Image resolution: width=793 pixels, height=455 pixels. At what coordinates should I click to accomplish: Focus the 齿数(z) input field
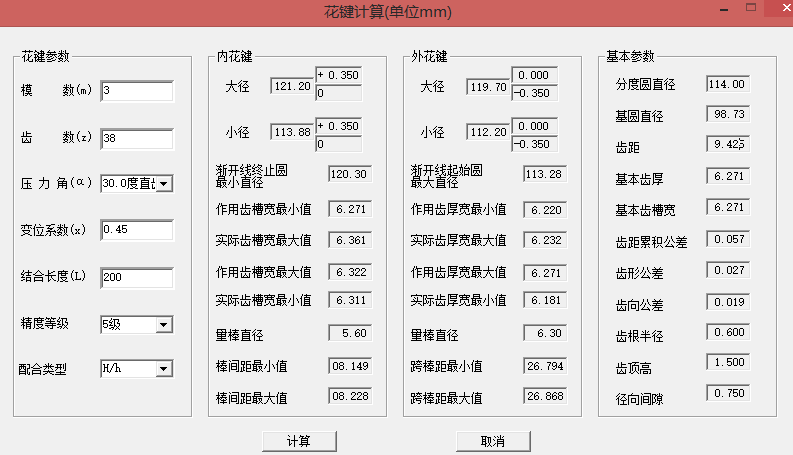[137, 139]
